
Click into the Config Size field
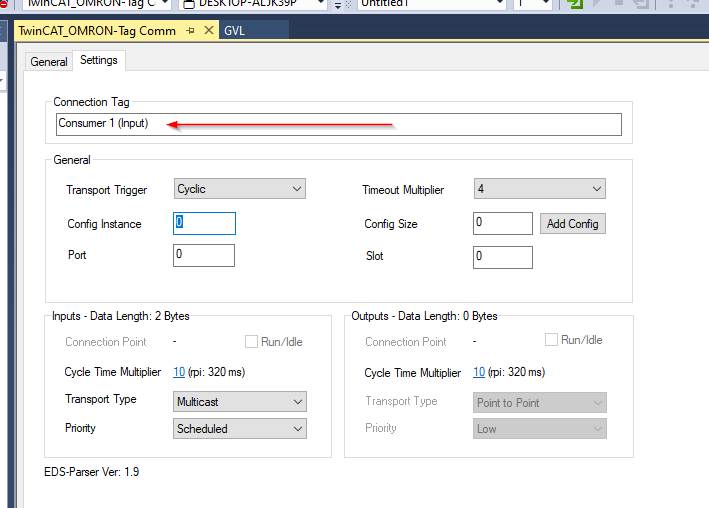pyautogui.click(x=503, y=223)
